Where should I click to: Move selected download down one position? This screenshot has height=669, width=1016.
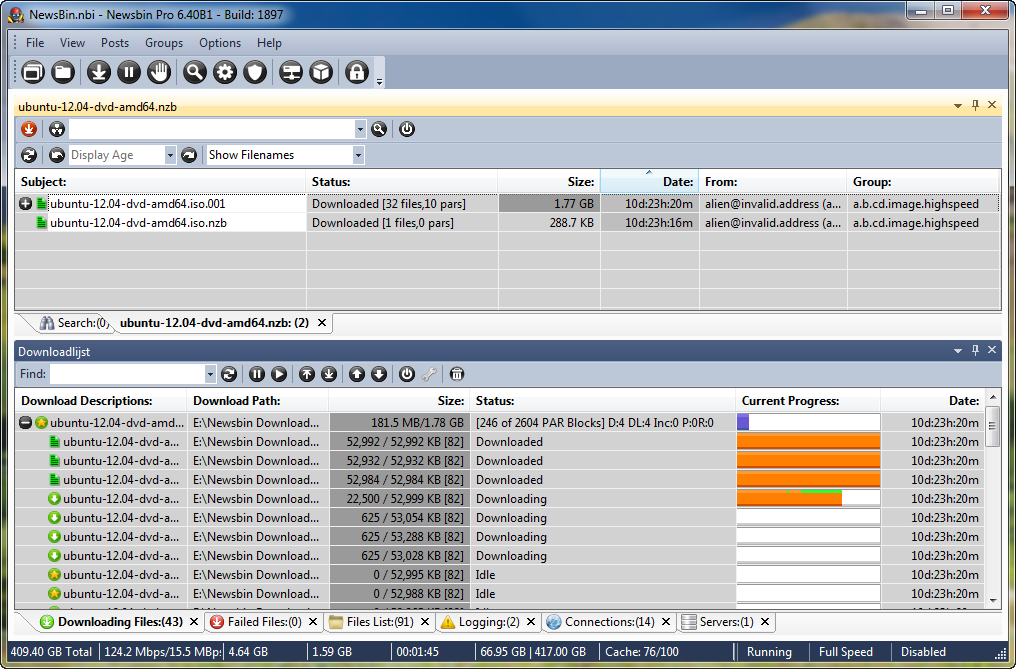[x=379, y=374]
